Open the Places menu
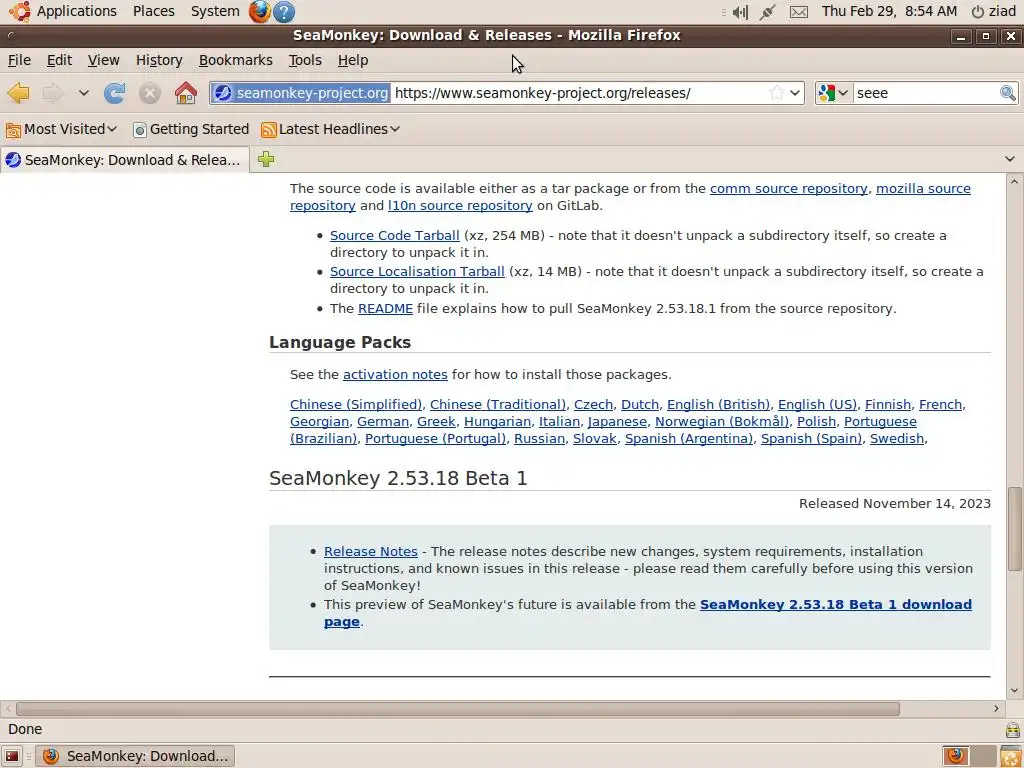The width and height of the screenshot is (1024, 768). pos(153,11)
